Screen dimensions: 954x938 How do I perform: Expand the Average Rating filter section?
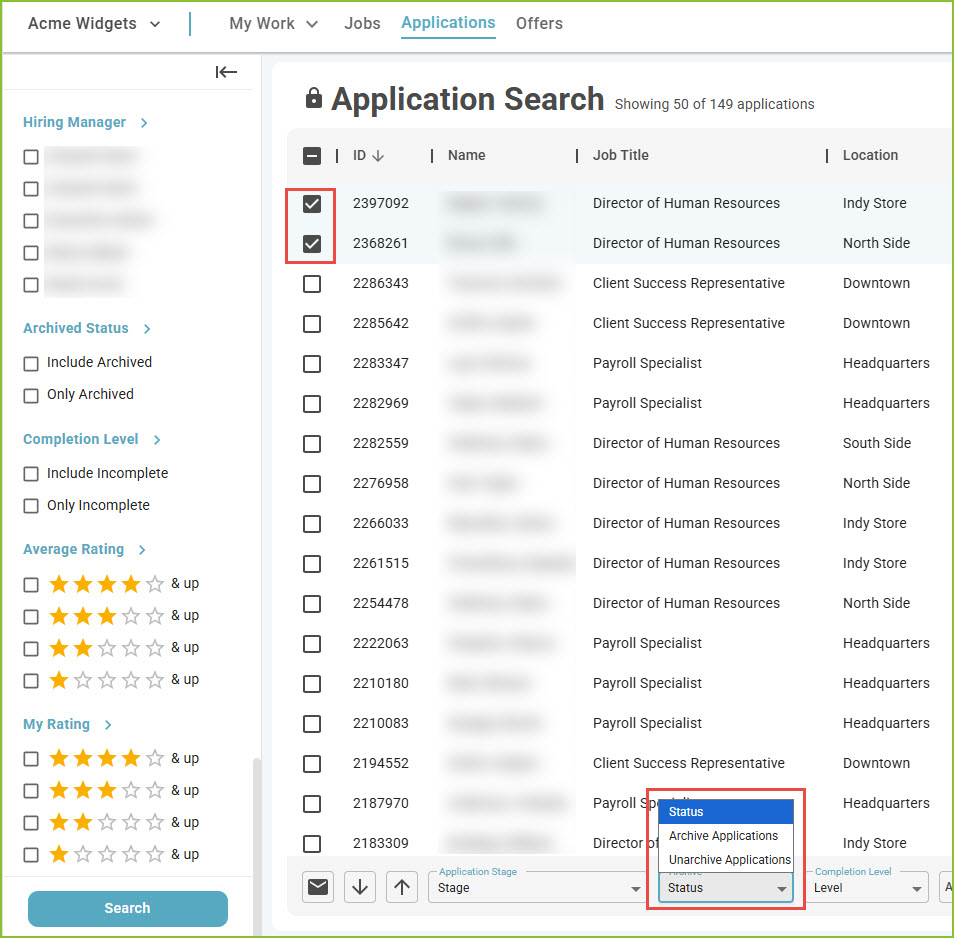tap(84, 549)
